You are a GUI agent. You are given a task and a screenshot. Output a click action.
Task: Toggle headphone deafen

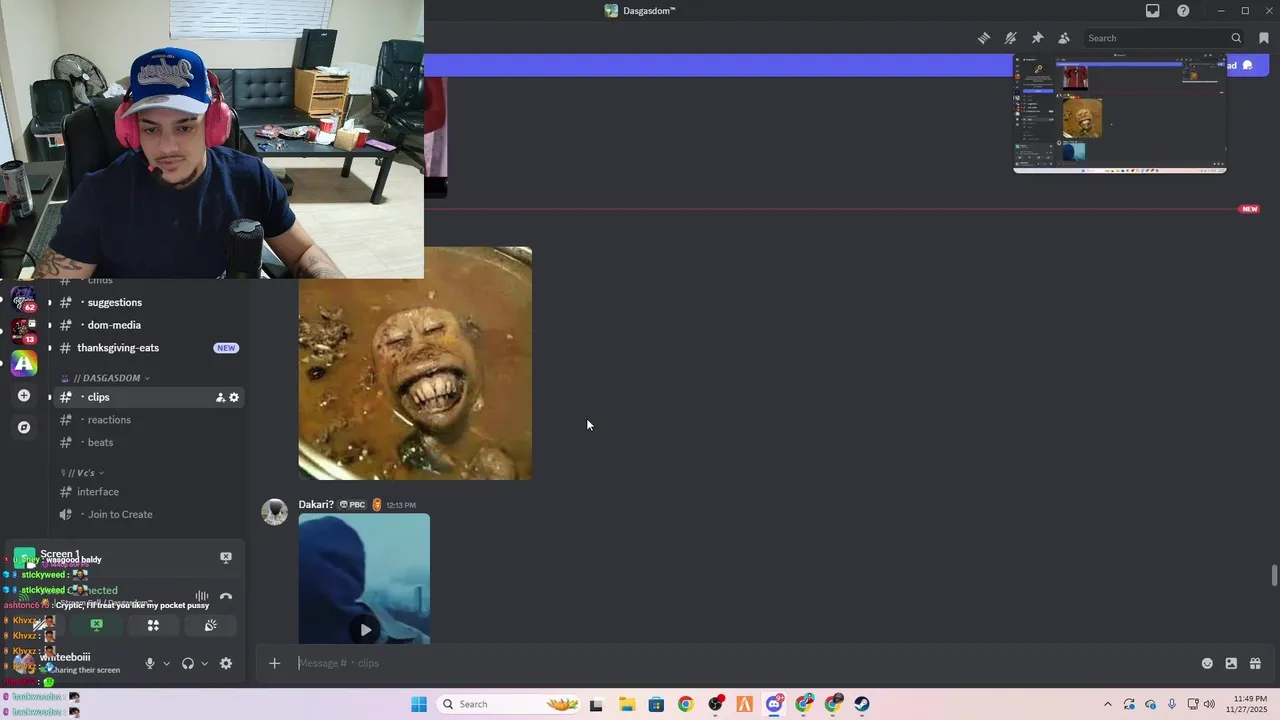tap(187, 663)
